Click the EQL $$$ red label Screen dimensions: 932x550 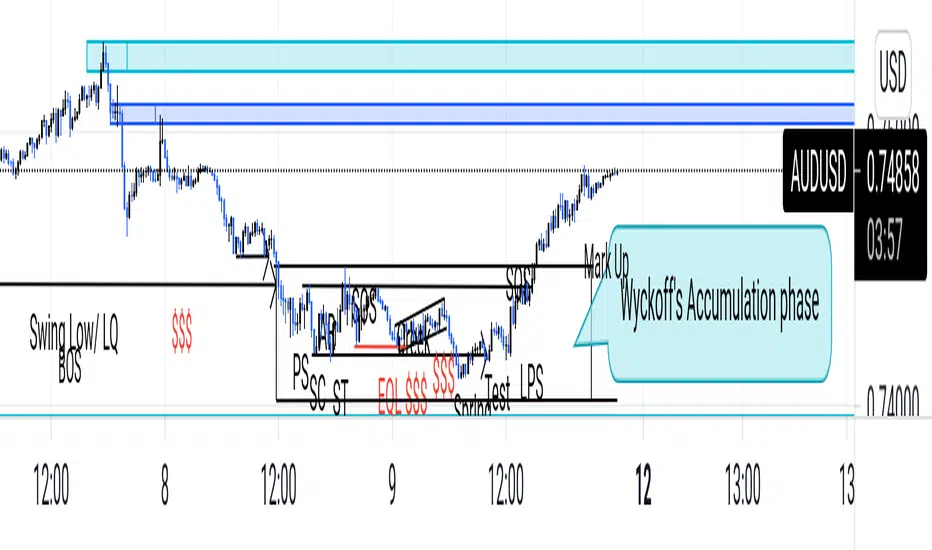point(402,396)
